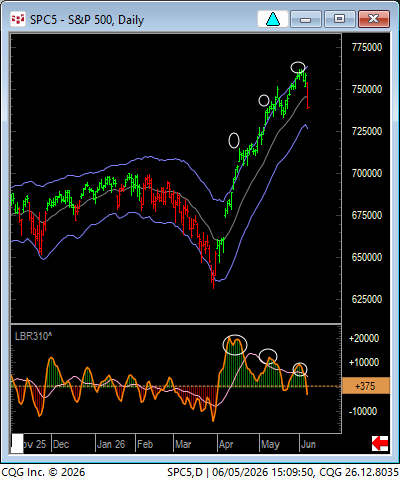Click the SPC5 - S&P 500, Daily title

point(87,20)
